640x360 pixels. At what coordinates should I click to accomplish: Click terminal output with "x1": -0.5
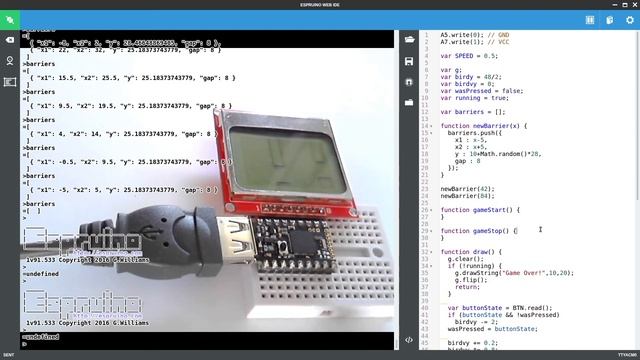131,162
